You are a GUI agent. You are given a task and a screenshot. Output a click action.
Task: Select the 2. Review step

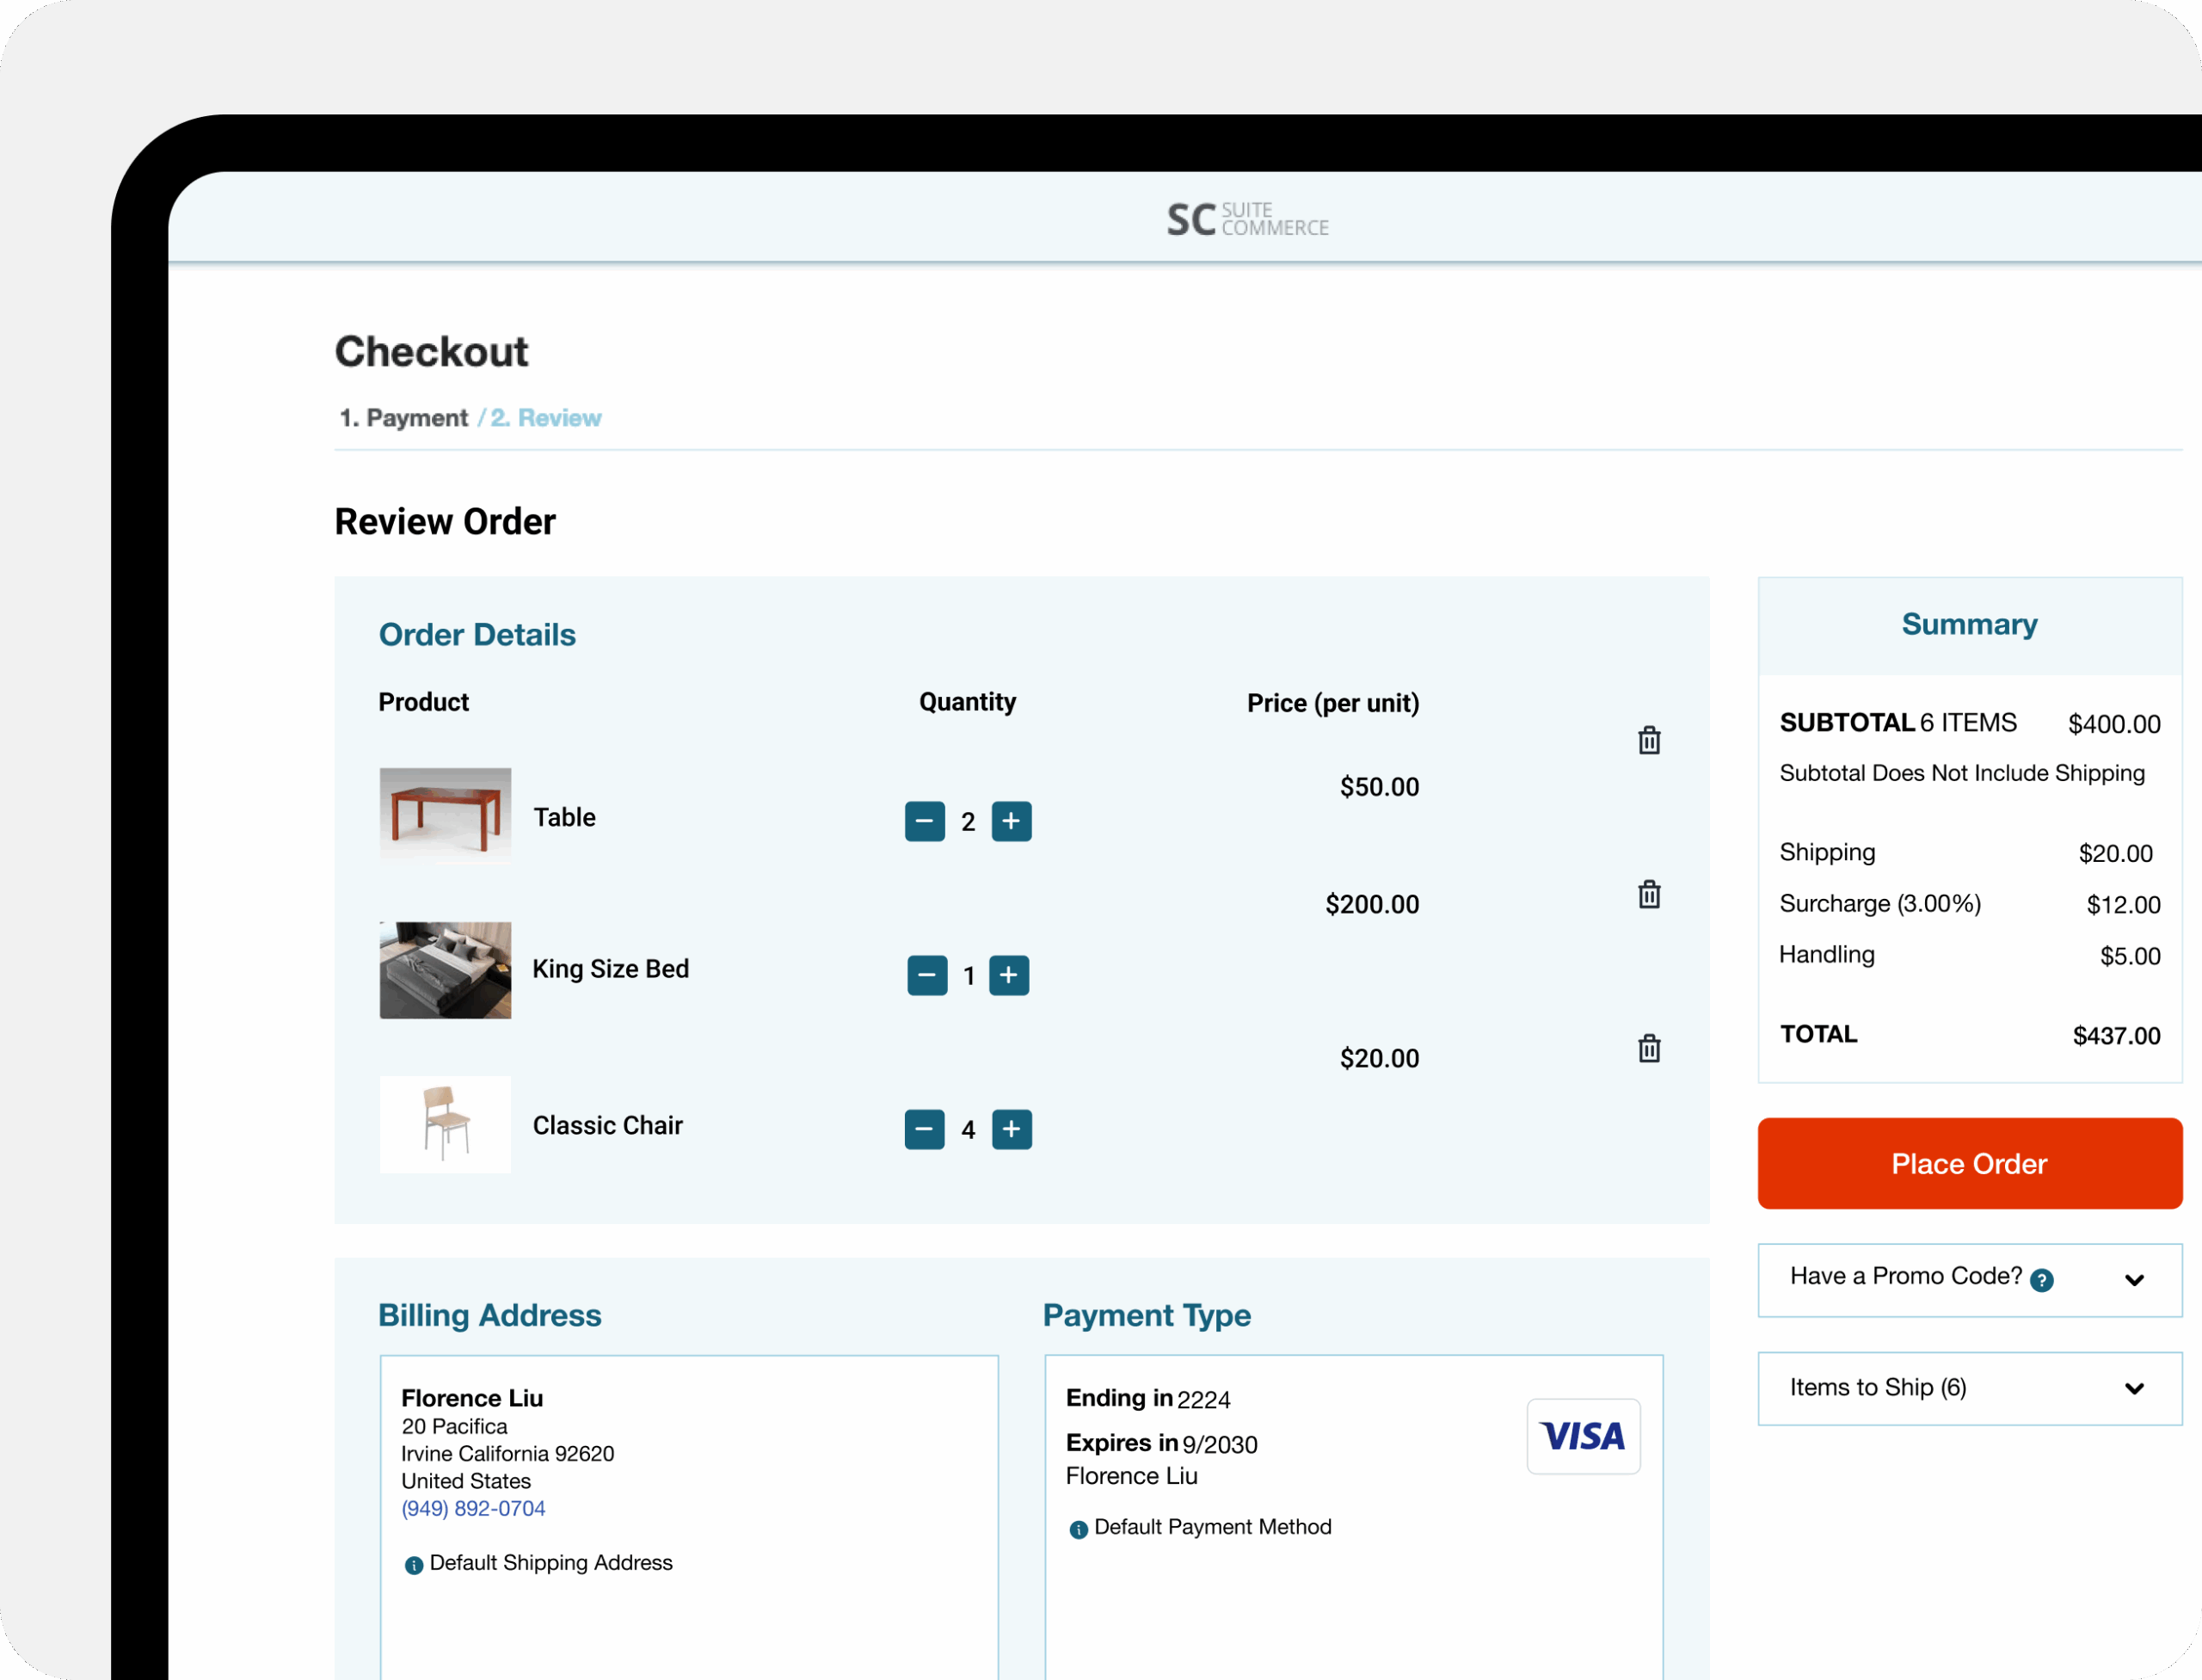coord(546,418)
